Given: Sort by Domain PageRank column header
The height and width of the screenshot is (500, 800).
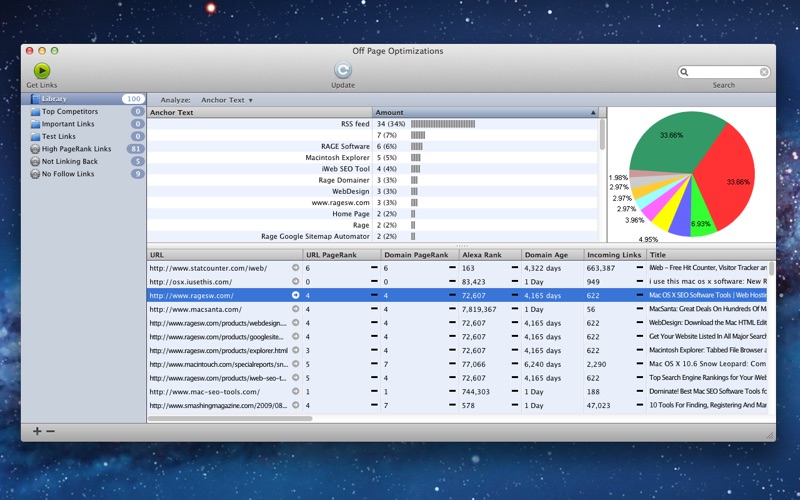Looking at the screenshot, I should [420, 255].
